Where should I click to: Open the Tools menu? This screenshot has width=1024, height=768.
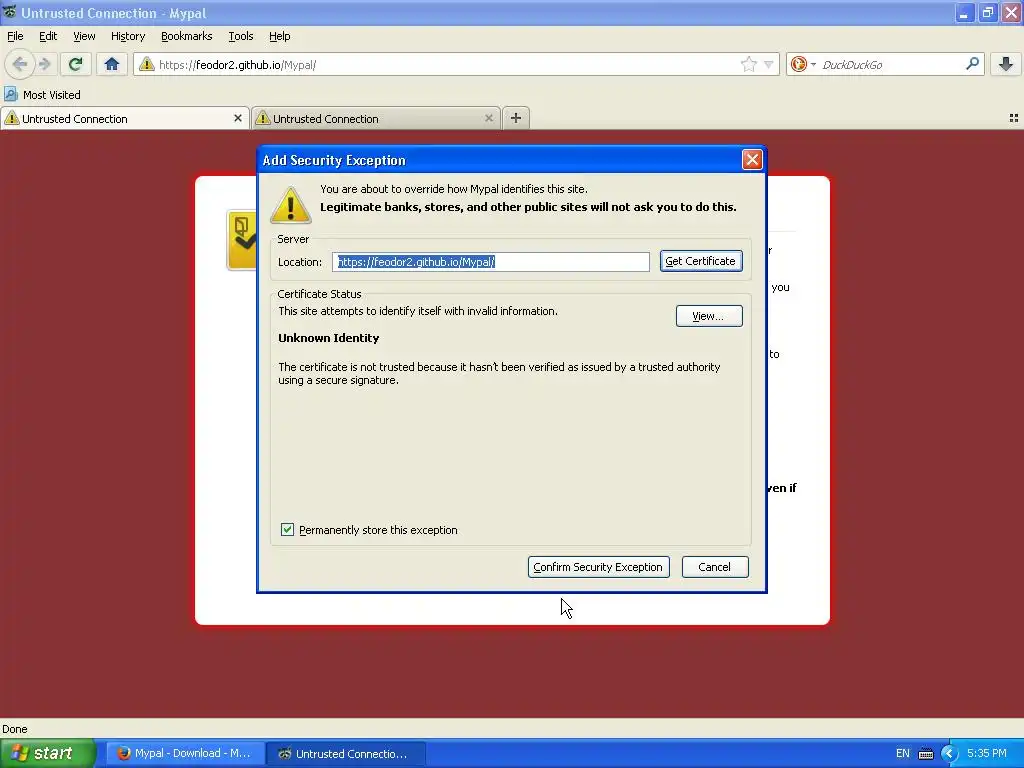point(240,36)
